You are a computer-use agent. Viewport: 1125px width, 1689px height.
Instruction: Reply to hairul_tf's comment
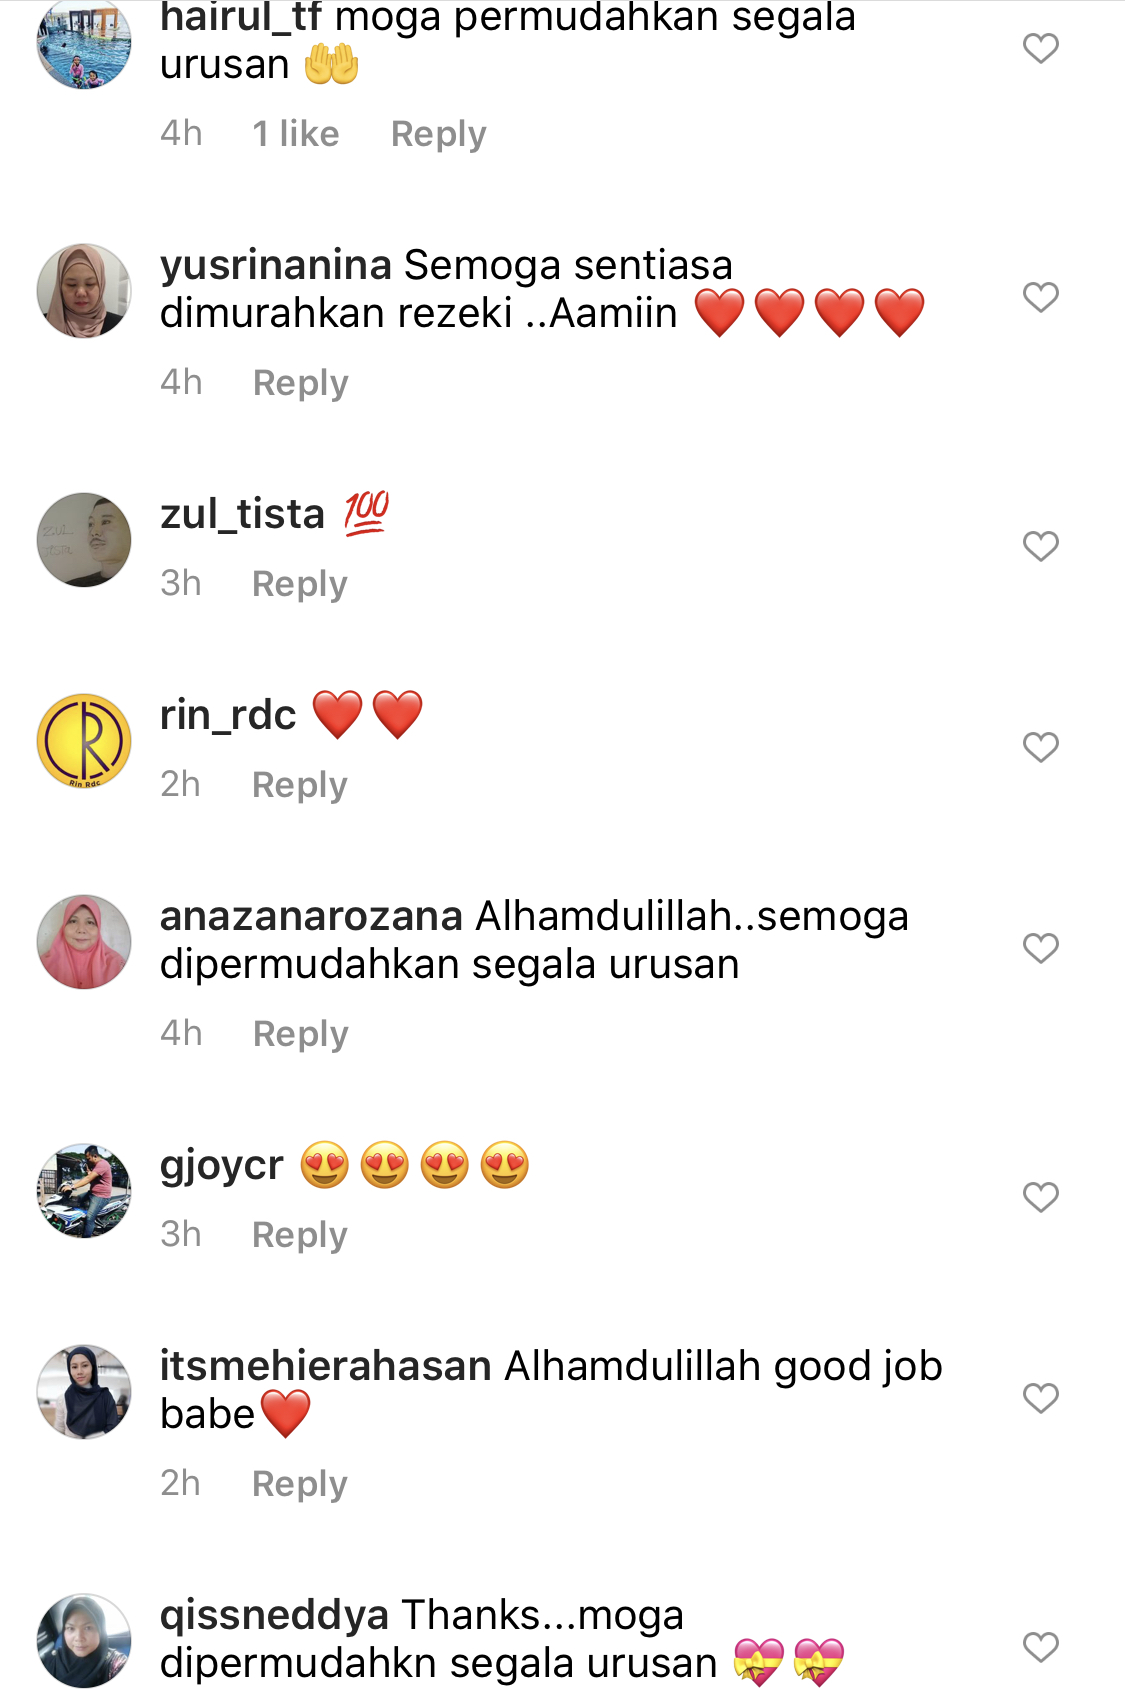(x=438, y=134)
